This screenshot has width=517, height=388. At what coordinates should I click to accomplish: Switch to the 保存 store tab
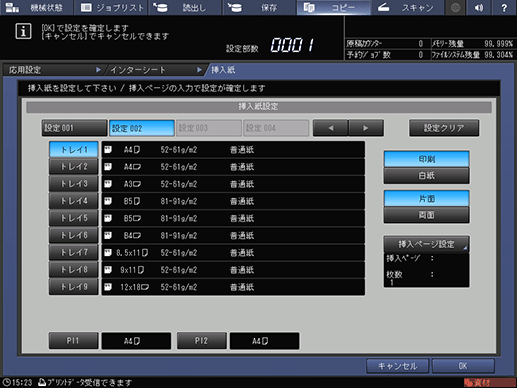click(259, 7)
